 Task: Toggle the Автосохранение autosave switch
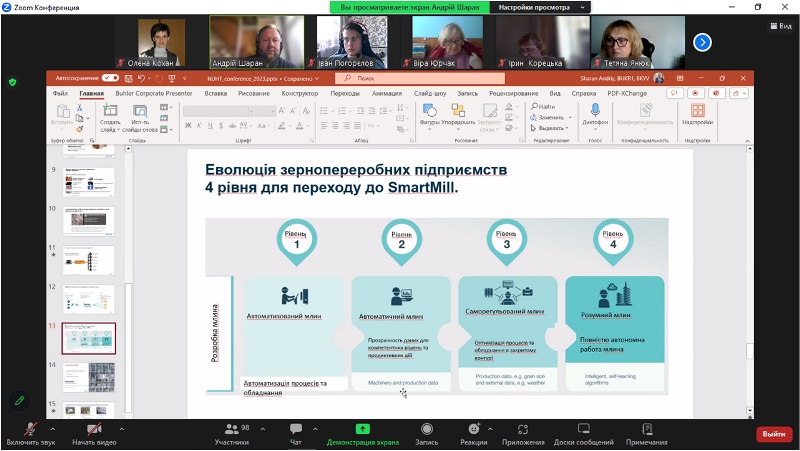coord(110,77)
